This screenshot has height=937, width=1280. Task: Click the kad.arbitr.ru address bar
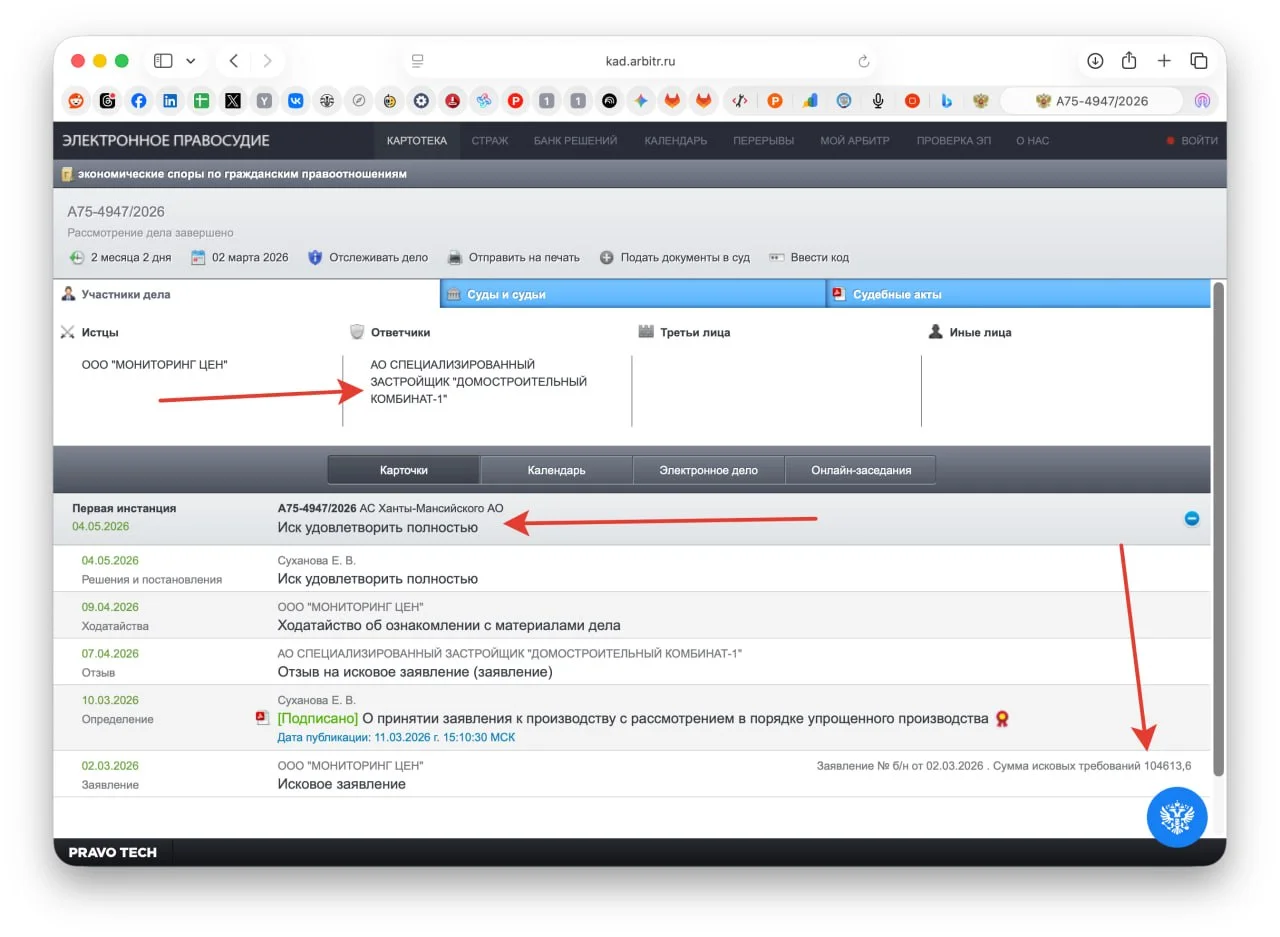(x=640, y=61)
